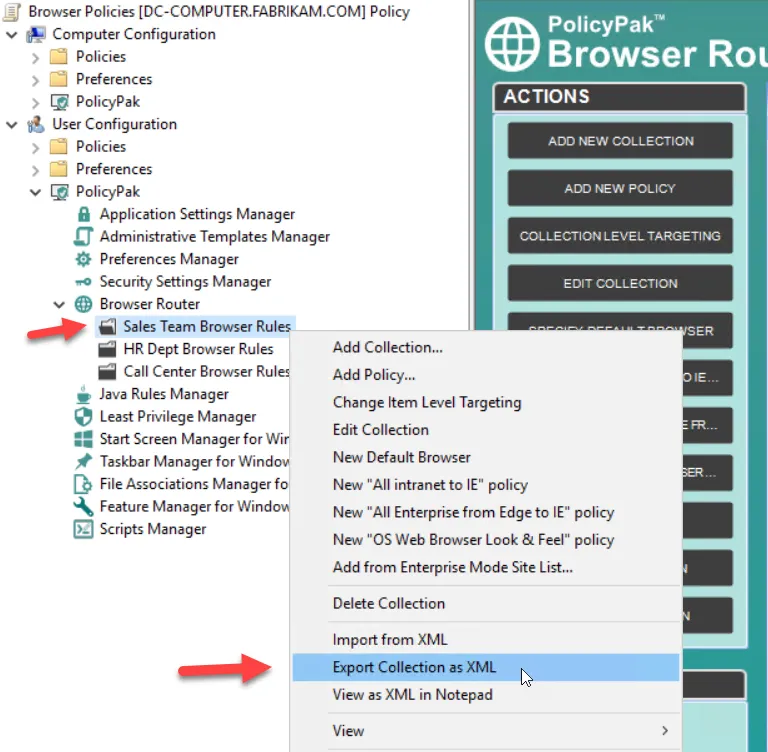Select Least Privilege Manager node

tap(178, 417)
